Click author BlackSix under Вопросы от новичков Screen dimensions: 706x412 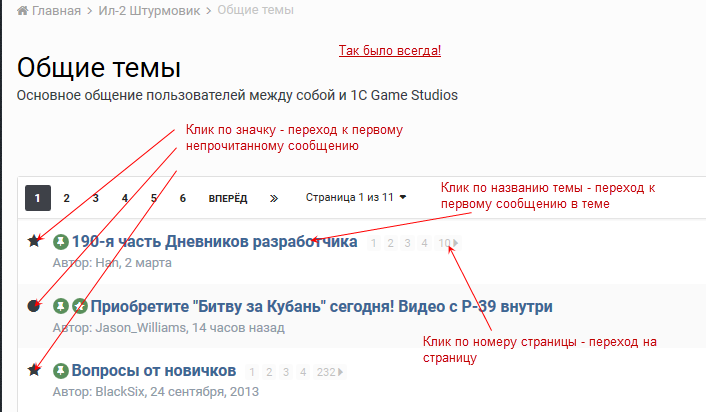click(x=120, y=392)
